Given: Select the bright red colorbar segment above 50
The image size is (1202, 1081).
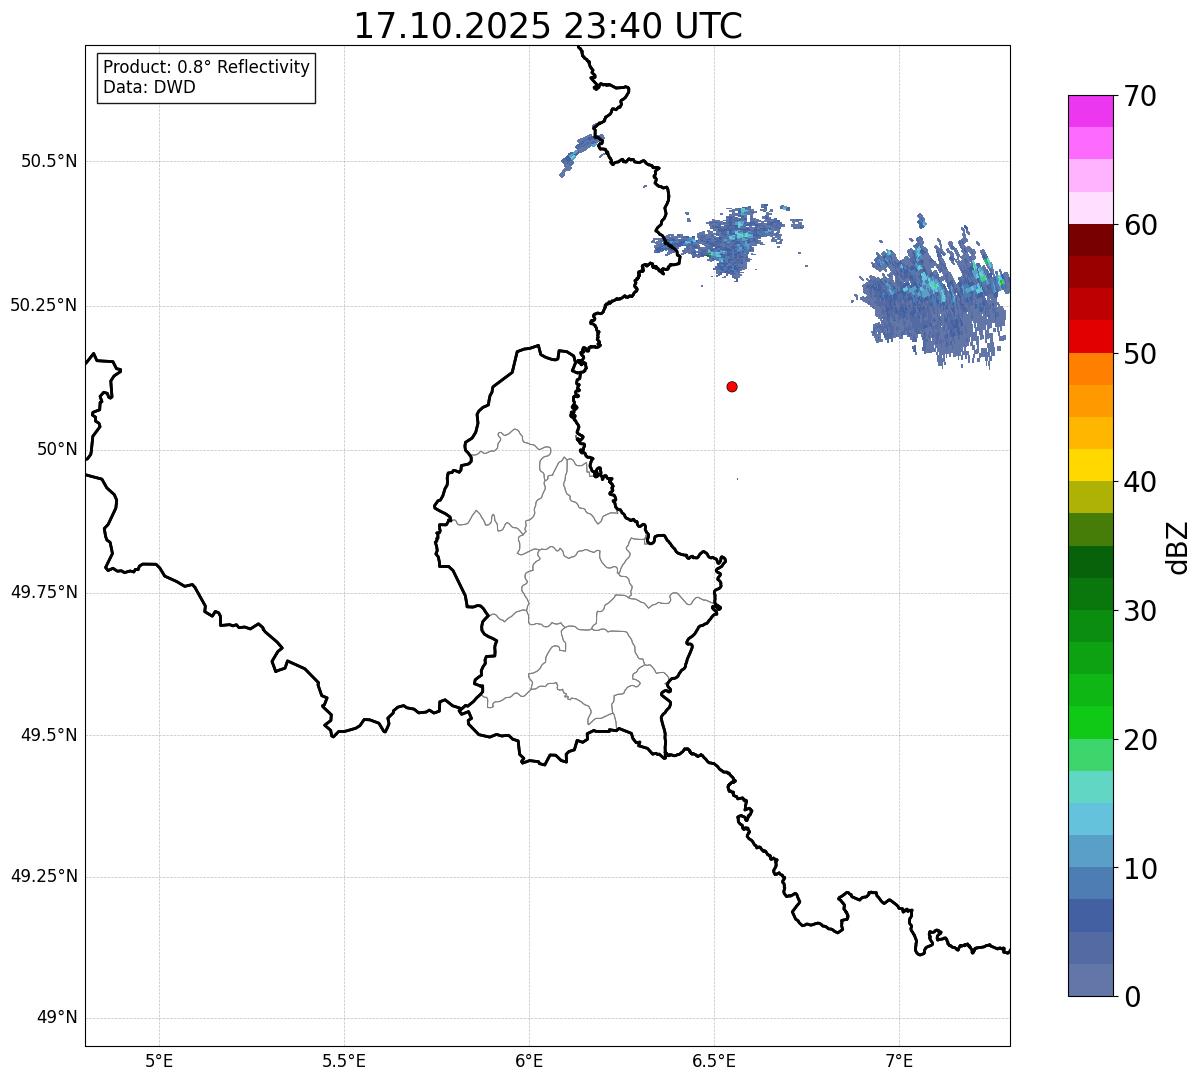Looking at the screenshot, I should point(1090,336).
